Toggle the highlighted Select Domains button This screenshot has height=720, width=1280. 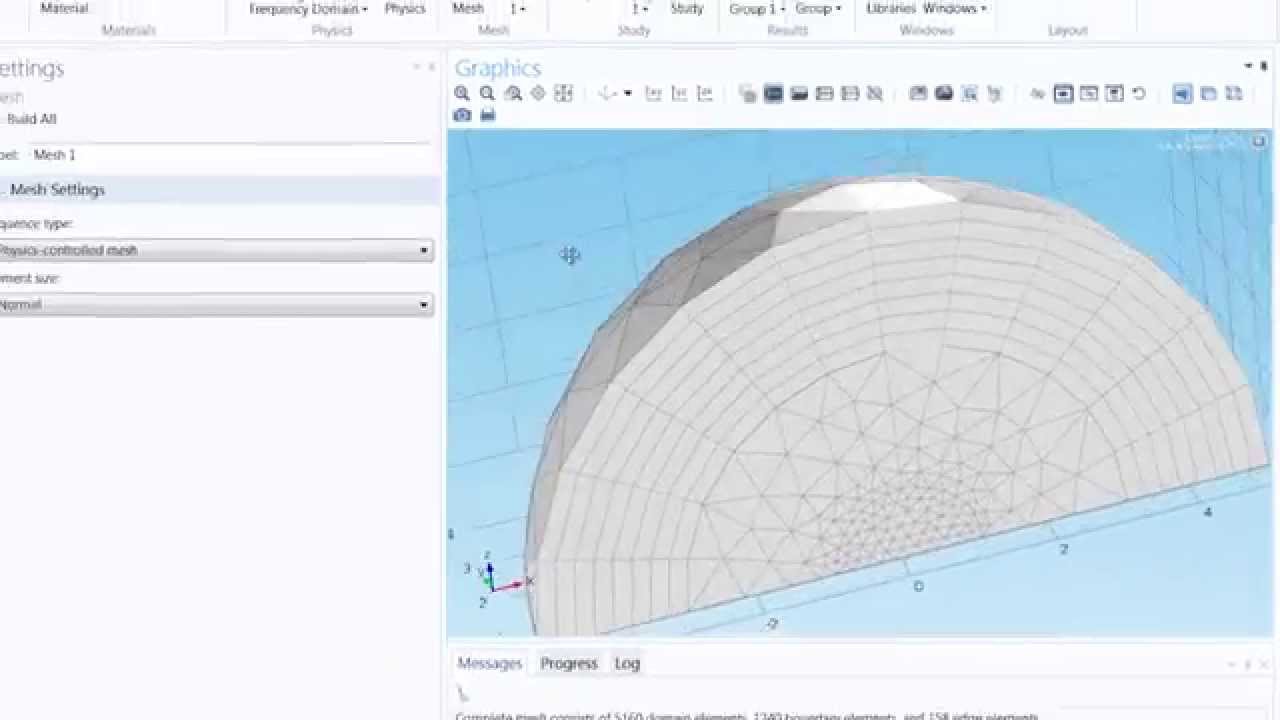[773, 93]
